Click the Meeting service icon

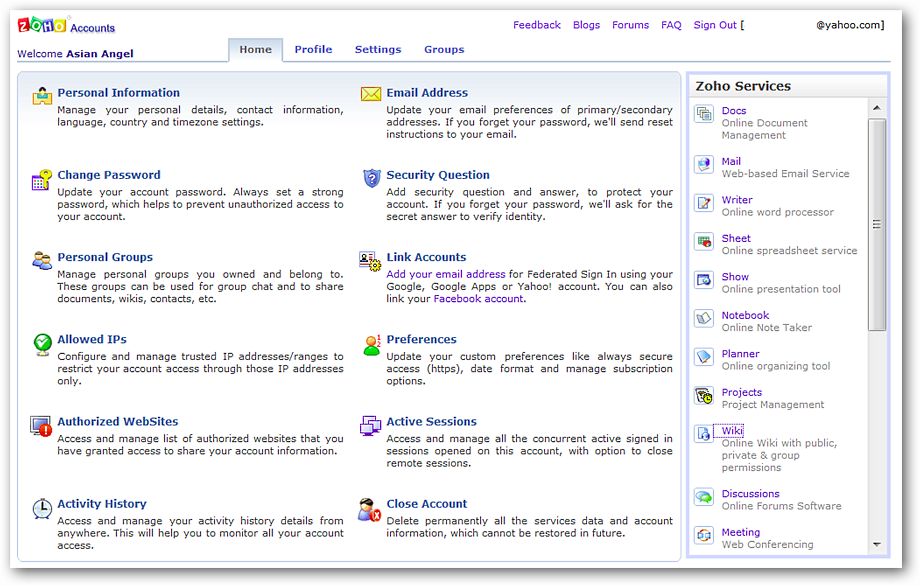coord(703,535)
